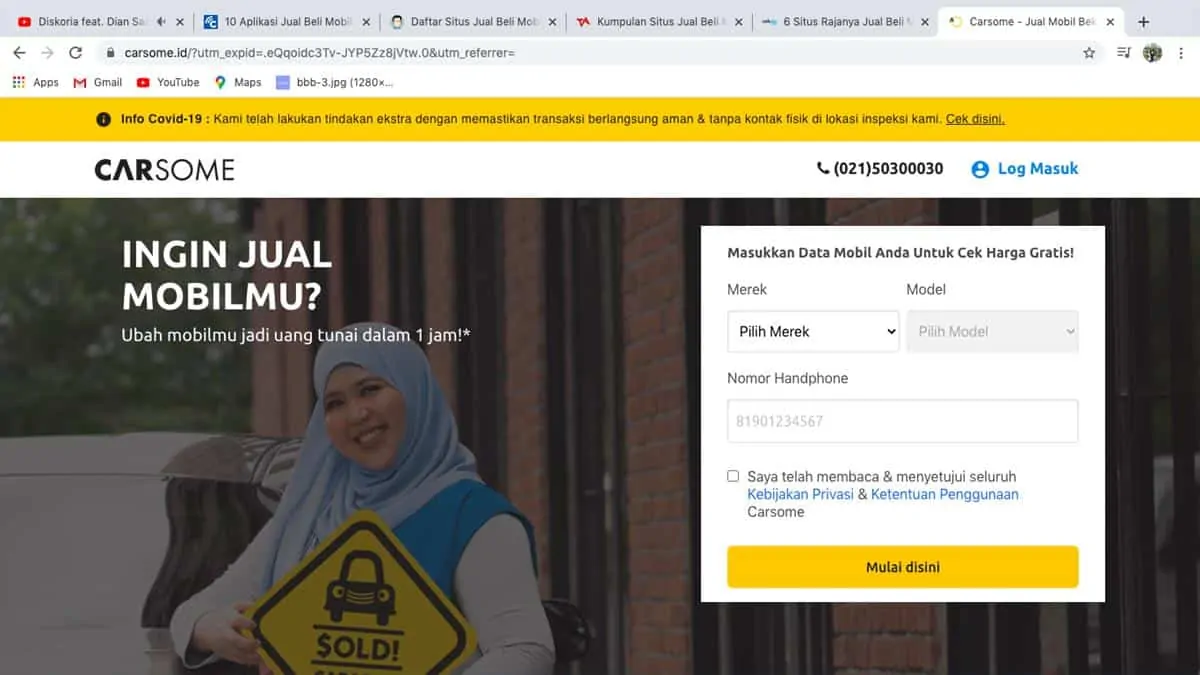Open a new browser tab
This screenshot has height=675, width=1200.
[x=1144, y=22]
